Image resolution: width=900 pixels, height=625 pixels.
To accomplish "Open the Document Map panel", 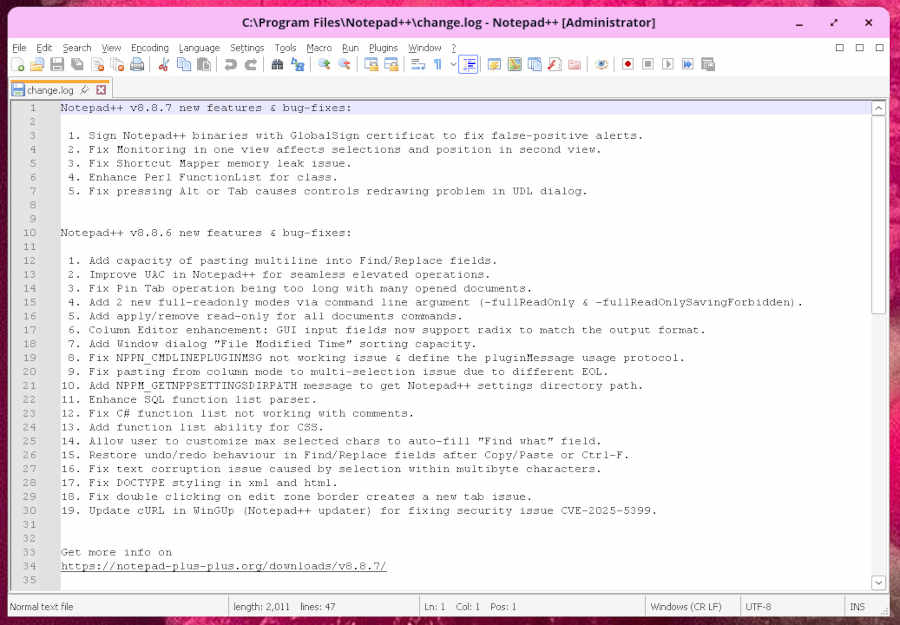I will pyautogui.click(x=515, y=63).
